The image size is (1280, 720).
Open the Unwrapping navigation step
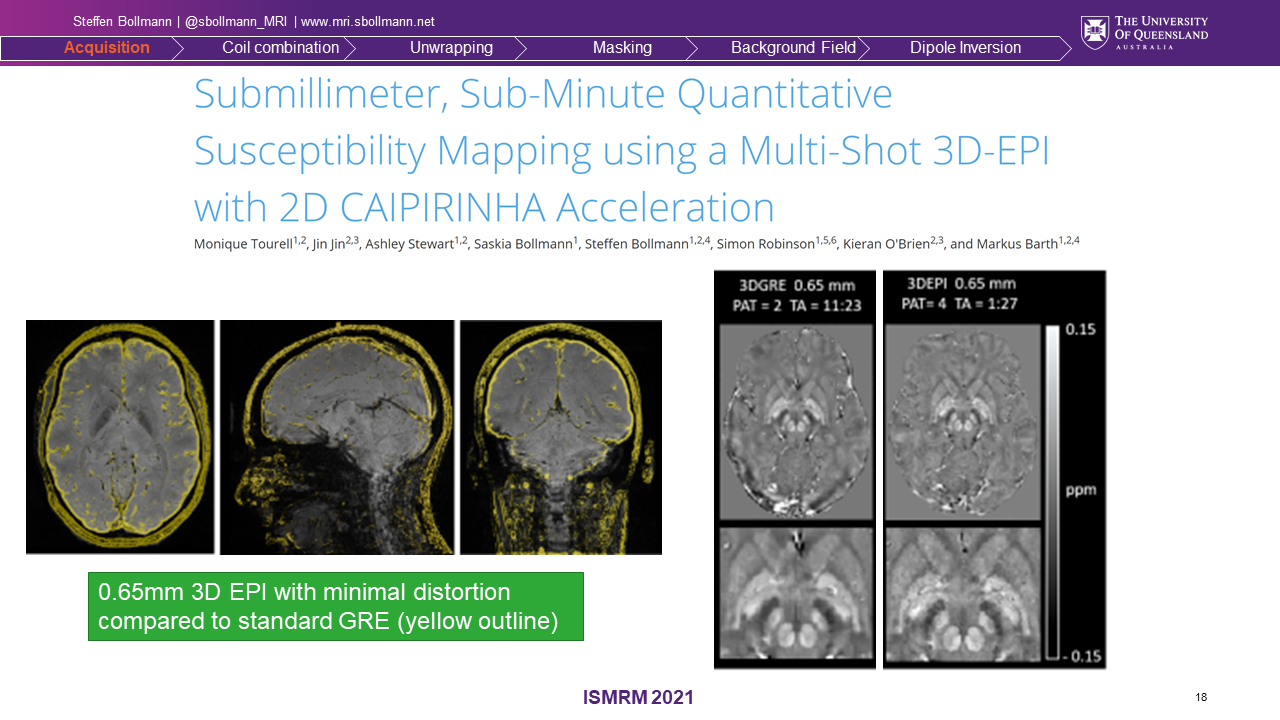coord(451,48)
